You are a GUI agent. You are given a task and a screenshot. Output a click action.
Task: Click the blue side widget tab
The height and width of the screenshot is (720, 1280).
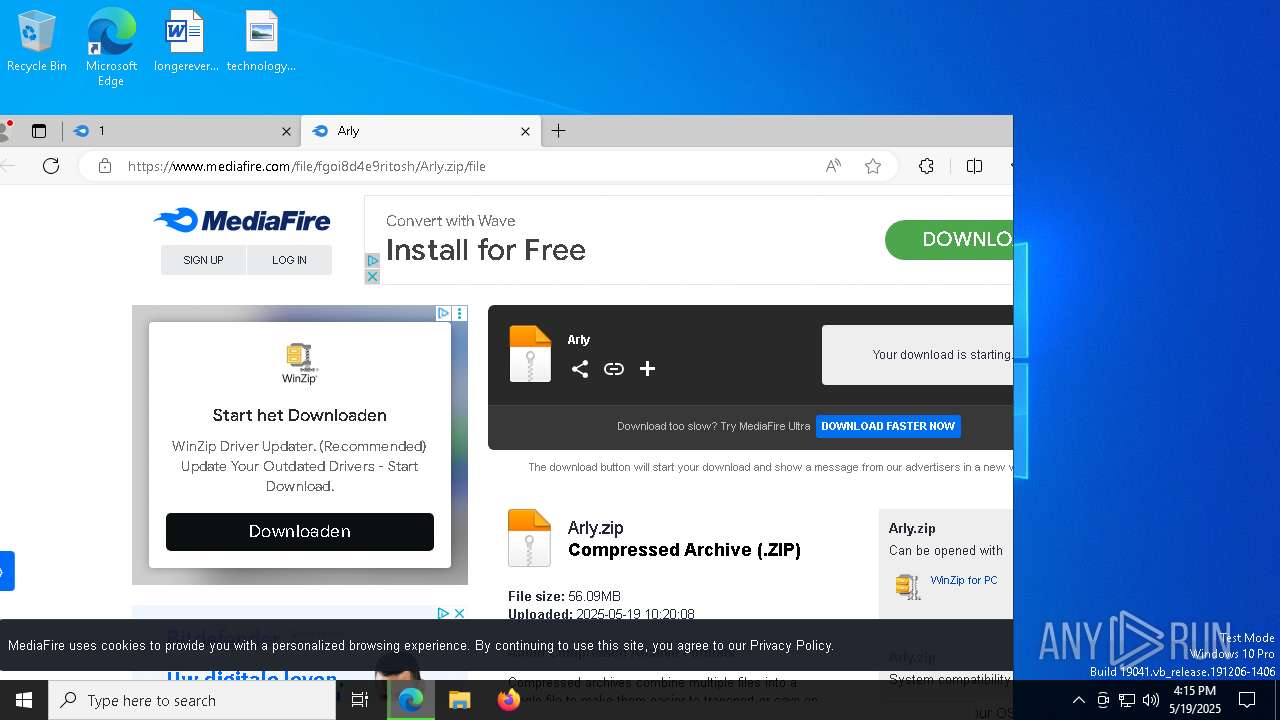pos(7,571)
